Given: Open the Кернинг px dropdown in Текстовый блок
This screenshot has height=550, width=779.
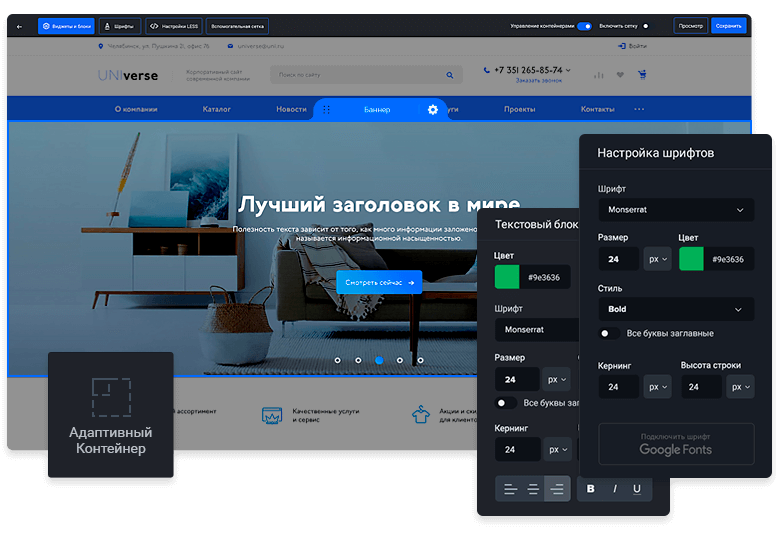Looking at the screenshot, I should [558, 450].
